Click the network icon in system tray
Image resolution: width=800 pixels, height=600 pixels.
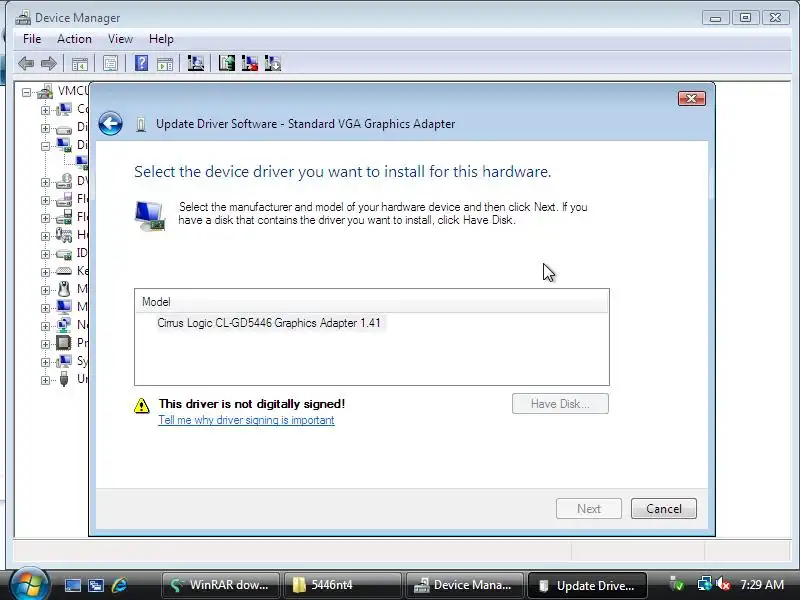pos(705,585)
